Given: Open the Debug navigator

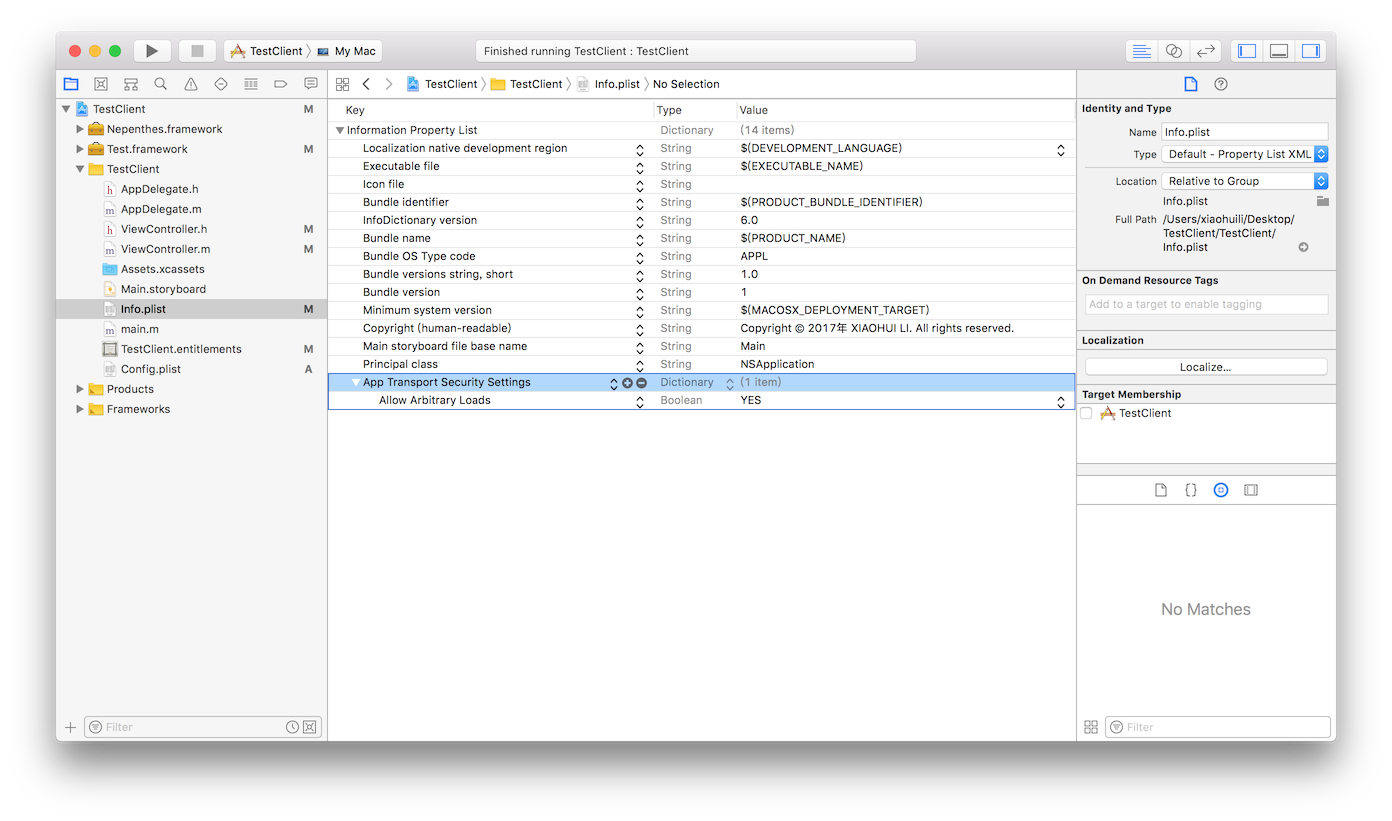Looking at the screenshot, I should coord(251,84).
